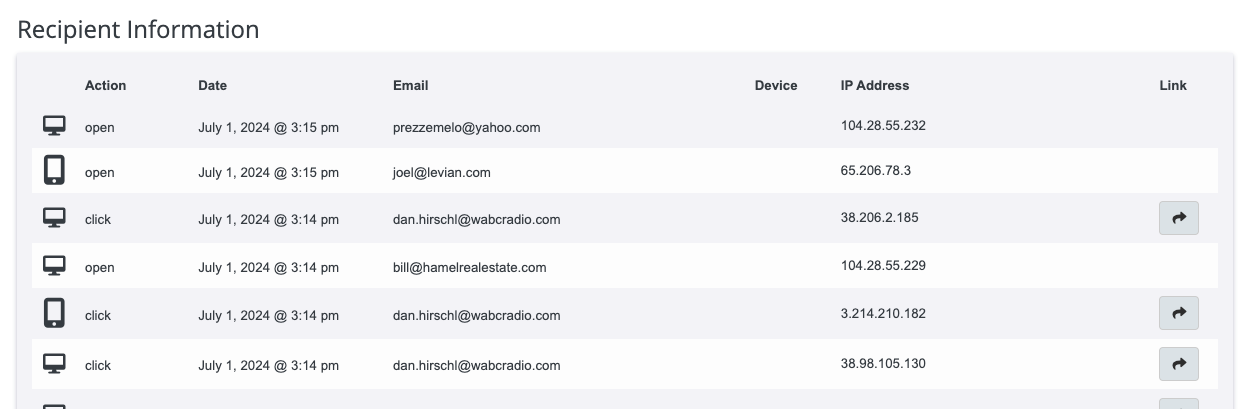Click the Email column header
Screen dimensions: 1250x409
pos(410,85)
